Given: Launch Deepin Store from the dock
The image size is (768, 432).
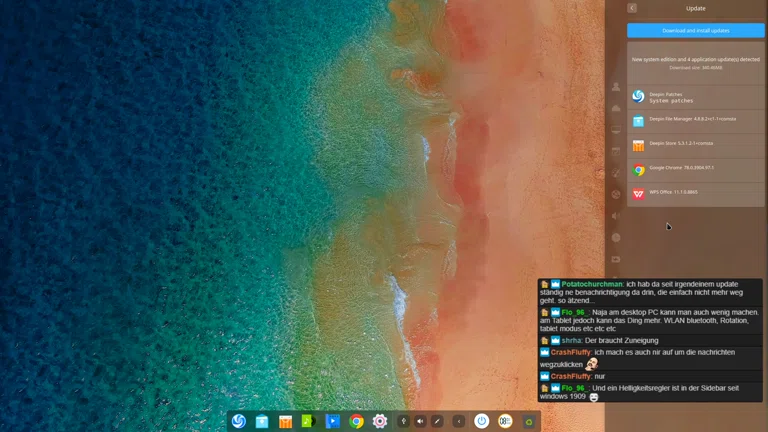Looking at the screenshot, I should (286, 421).
